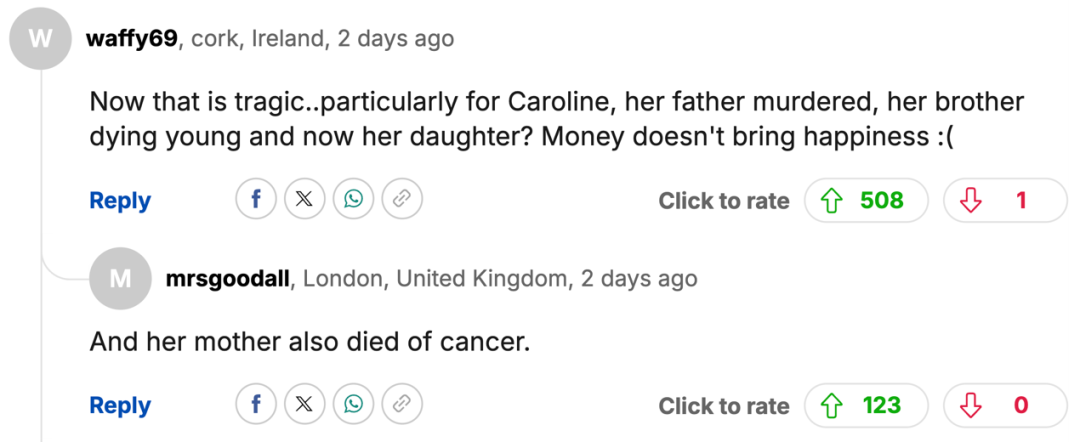Share mrsgoodall's comment on X
The image size is (1080, 442).
point(305,405)
